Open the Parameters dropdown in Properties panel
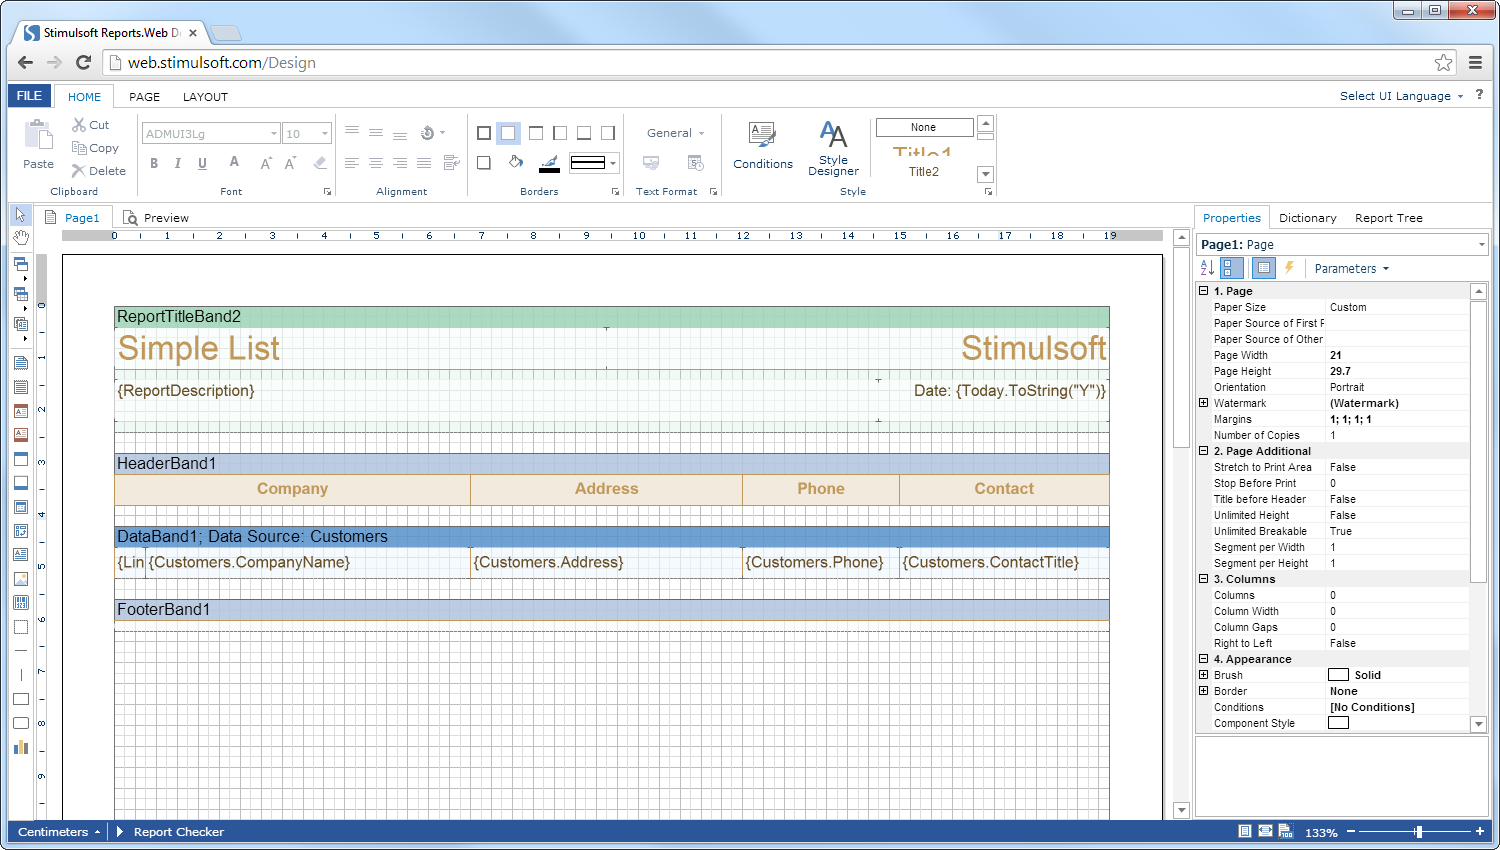Image resolution: width=1500 pixels, height=850 pixels. [x=1350, y=268]
